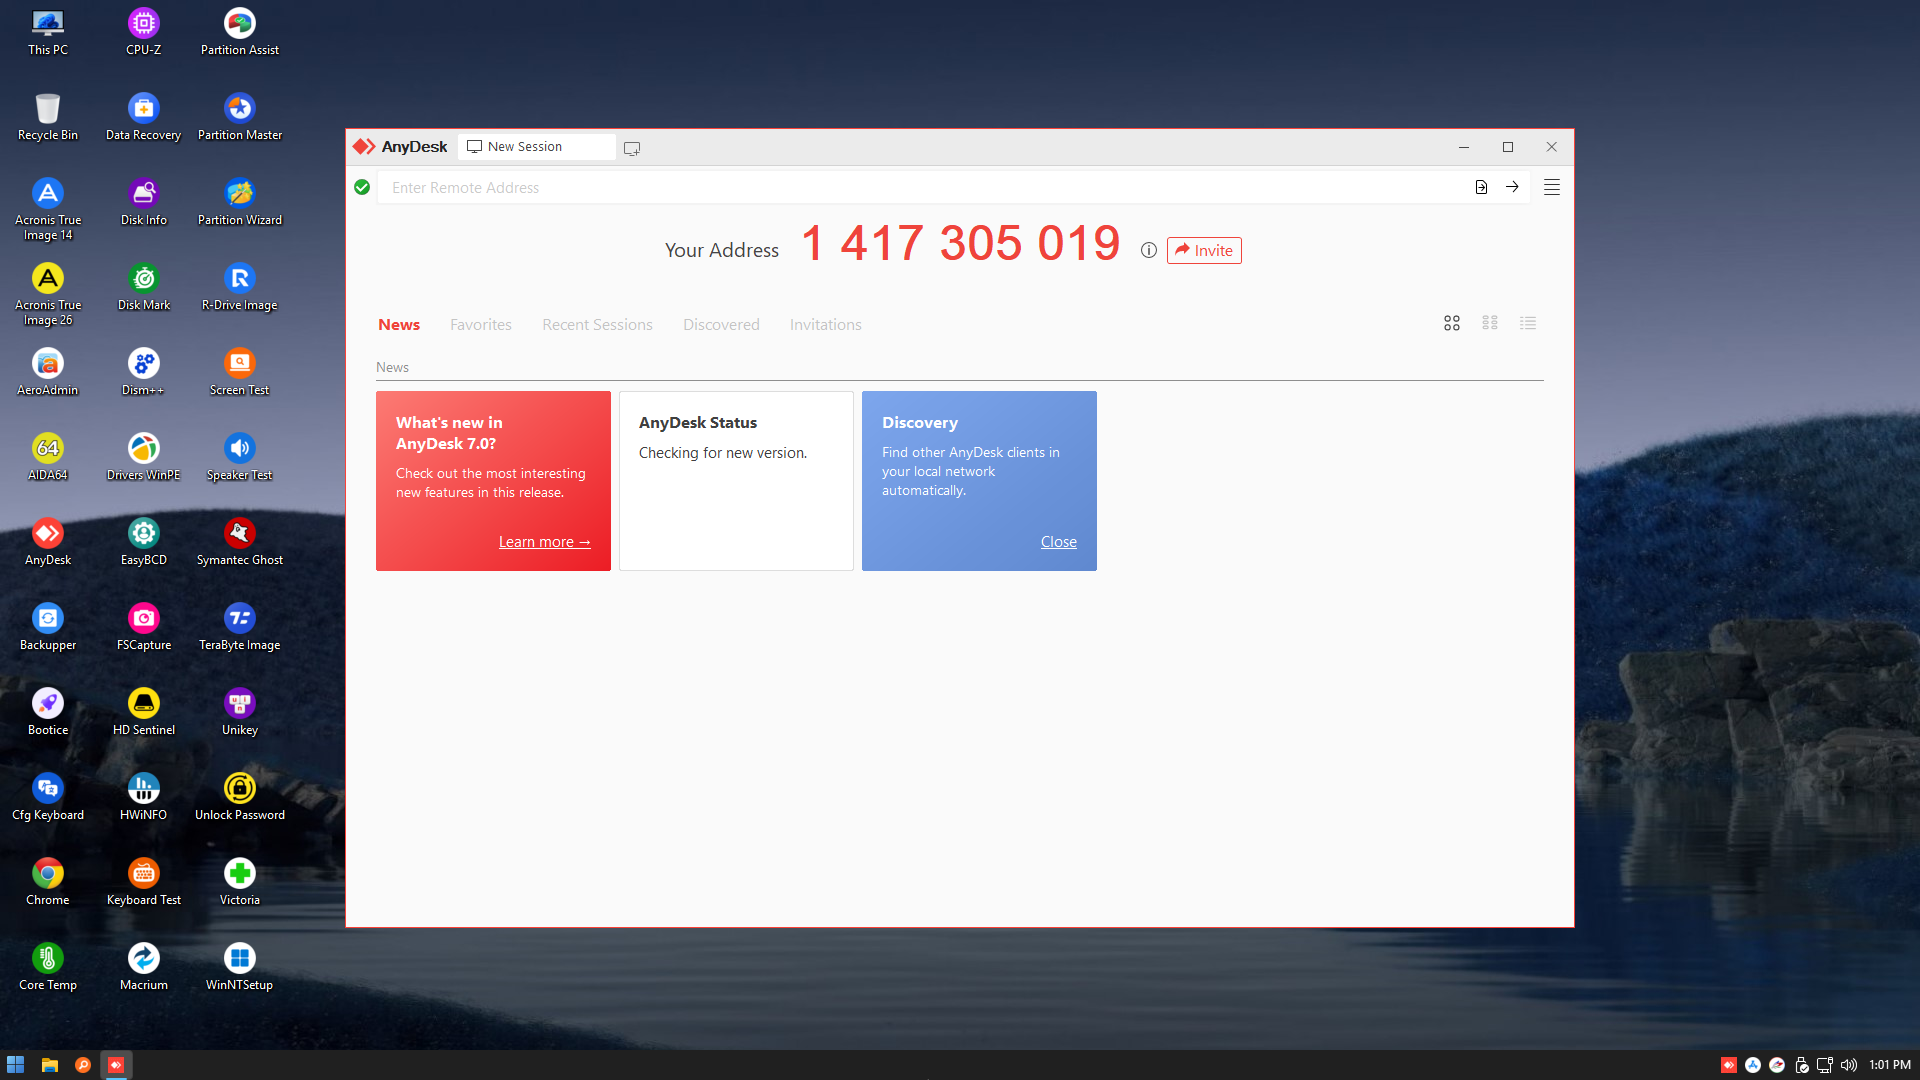The height and width of the screenshot is (1080, 1920).
Task: Open Windows Start menu
Action: point(15,1065)
